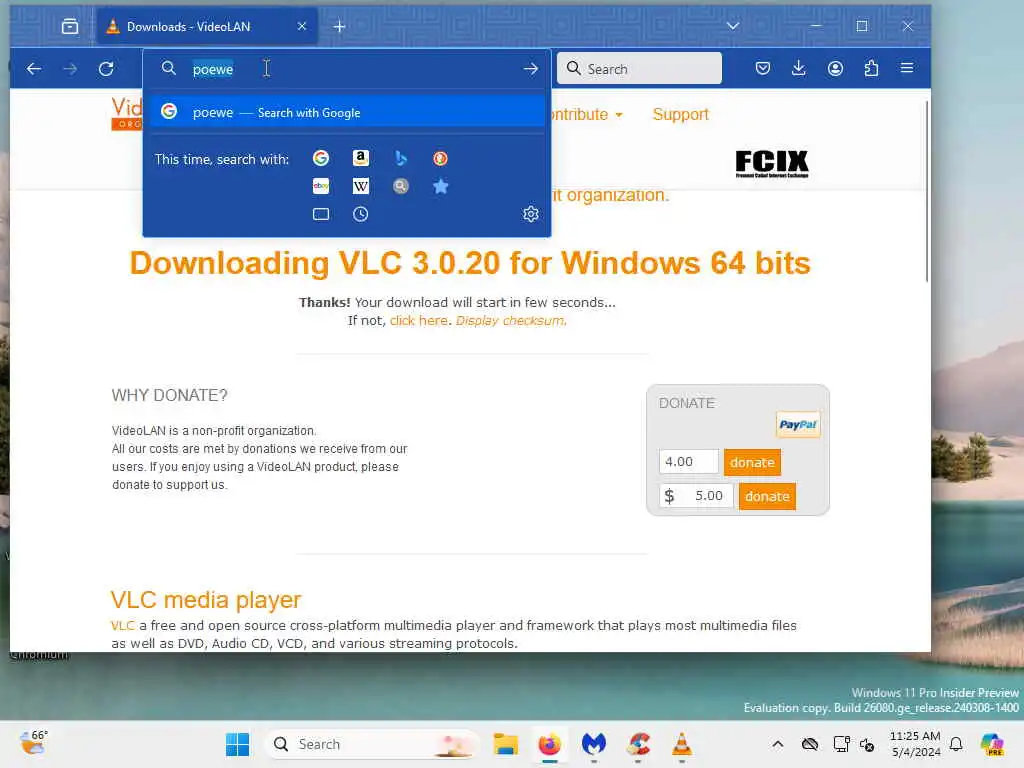Screen dimensions: 1024x768
Task: Reload the current page
Action: click(106, 69)
